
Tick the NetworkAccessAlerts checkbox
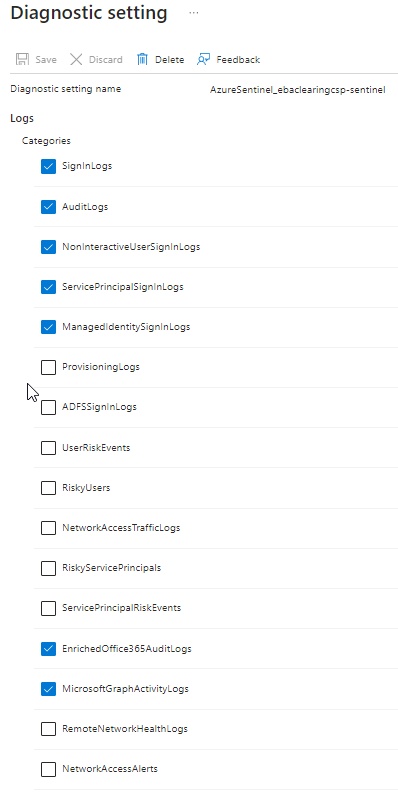coord(48,769)
